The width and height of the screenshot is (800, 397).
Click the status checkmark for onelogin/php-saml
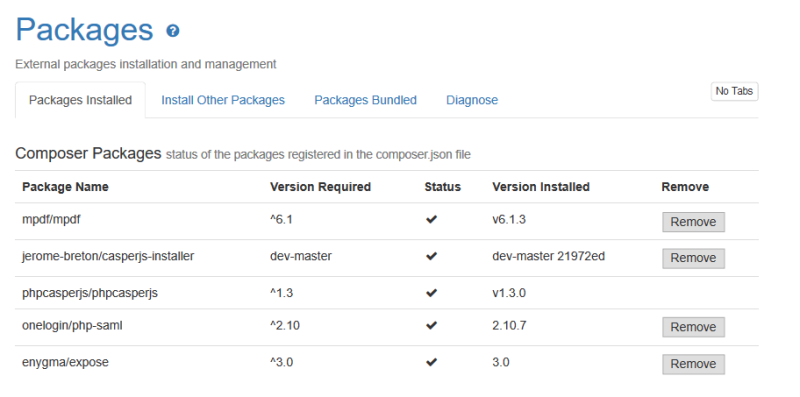pos(432,325)
